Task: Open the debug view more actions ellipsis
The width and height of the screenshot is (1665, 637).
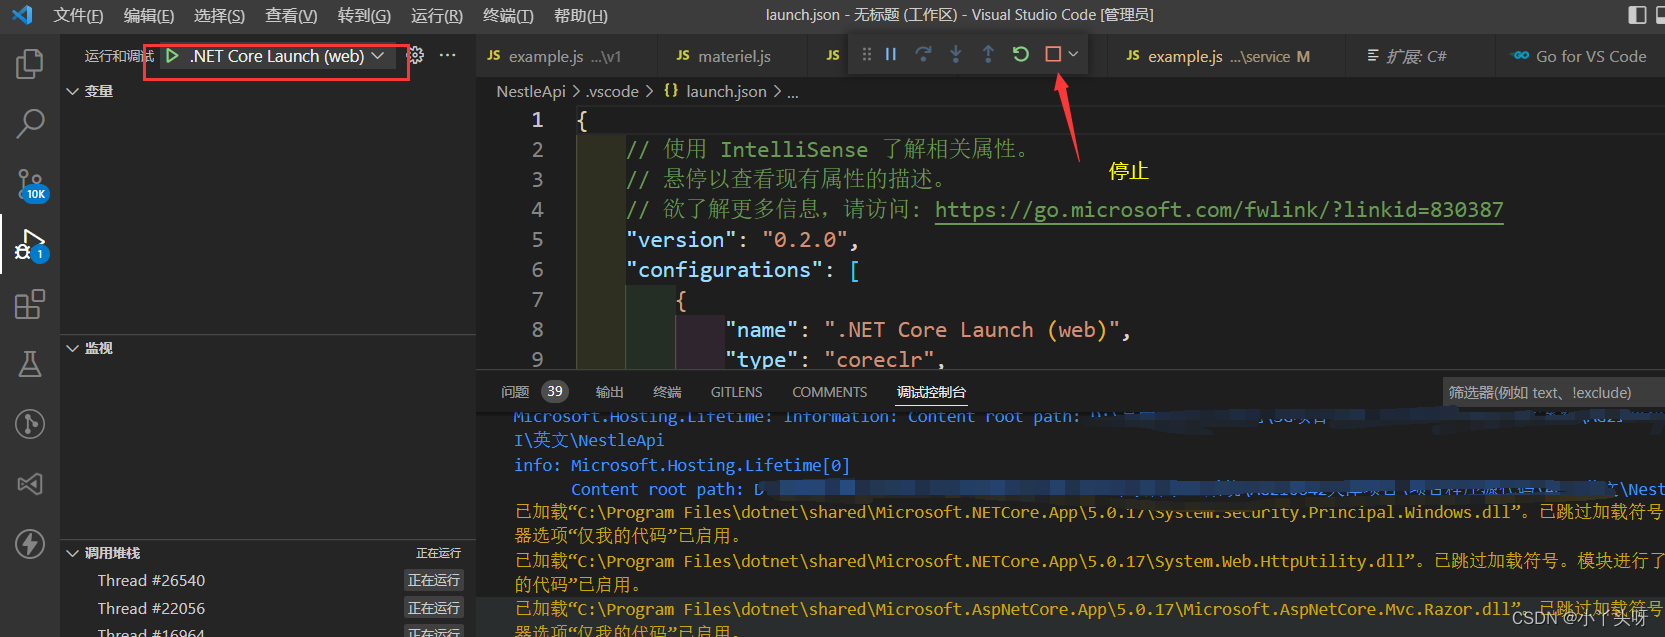Action: (x=447, y=56)
